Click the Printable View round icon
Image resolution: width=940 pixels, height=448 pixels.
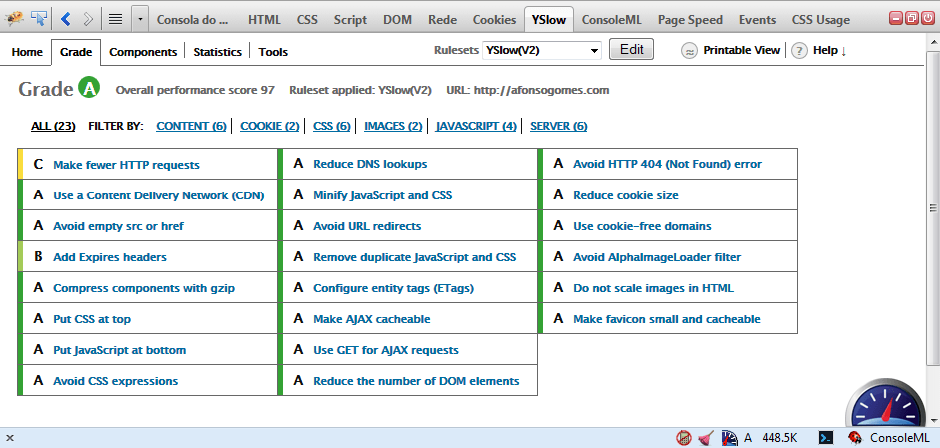690,51
